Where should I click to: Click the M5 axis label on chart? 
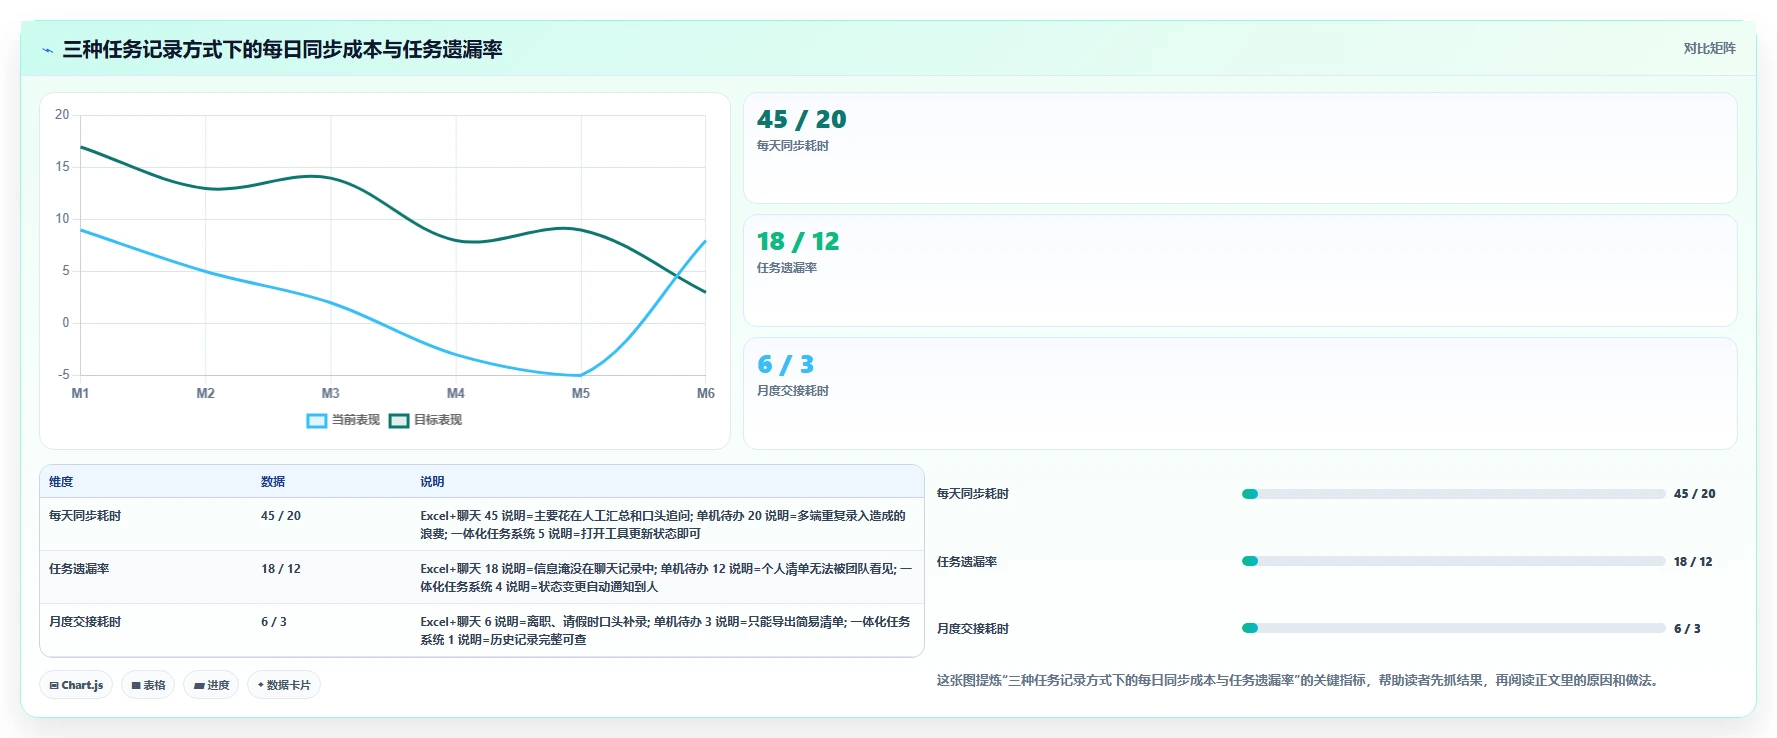tap(580, 393)
